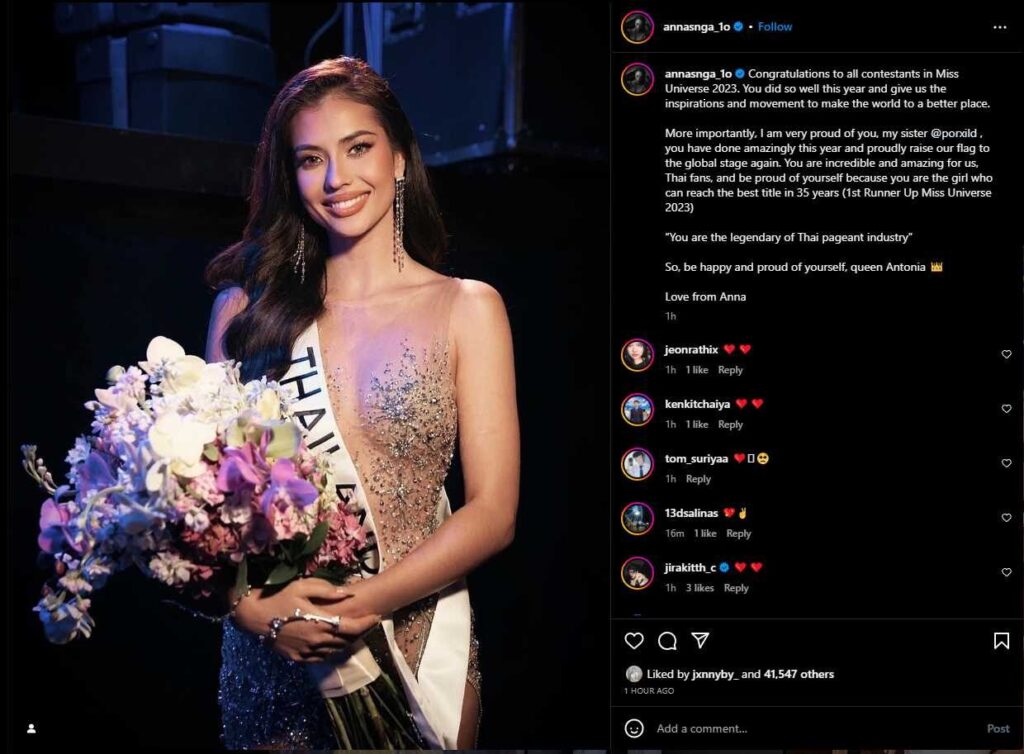
Task: Reply to jeonrathix's comment
Action: coord(730,369)
